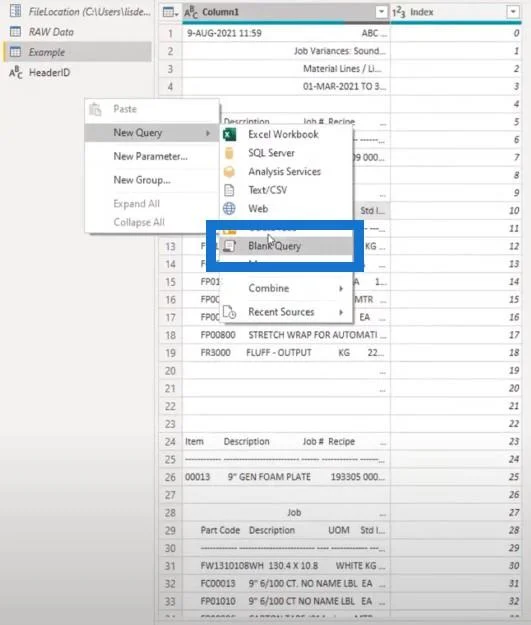Click the SQL Server database icon
The width and height of the screenshot is (531, 625).
229,153
